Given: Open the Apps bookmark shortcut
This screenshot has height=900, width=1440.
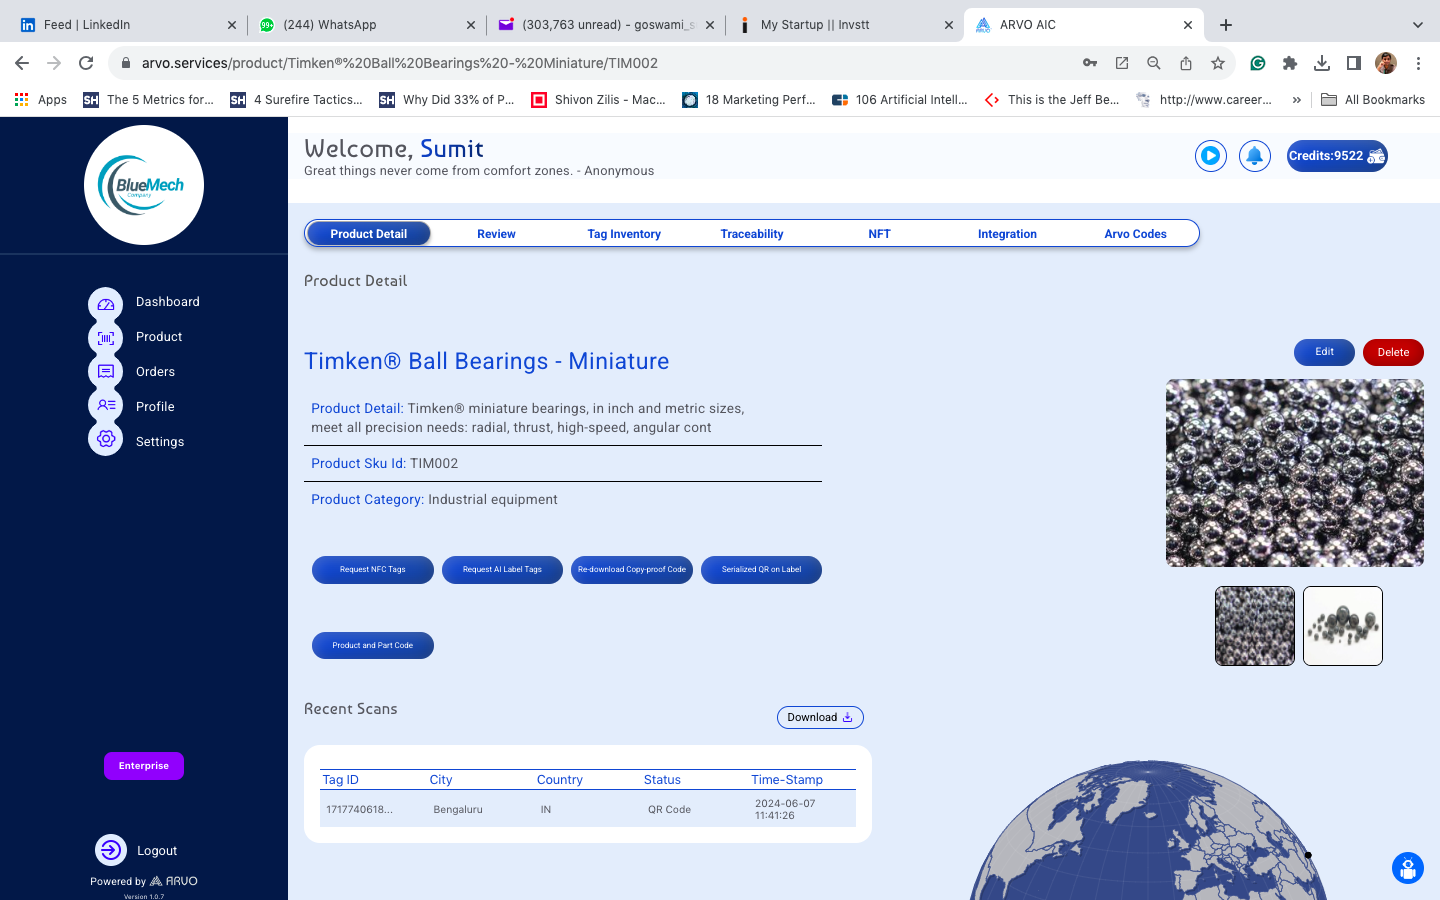Looking at the screenshot, I should pos(41,100).
